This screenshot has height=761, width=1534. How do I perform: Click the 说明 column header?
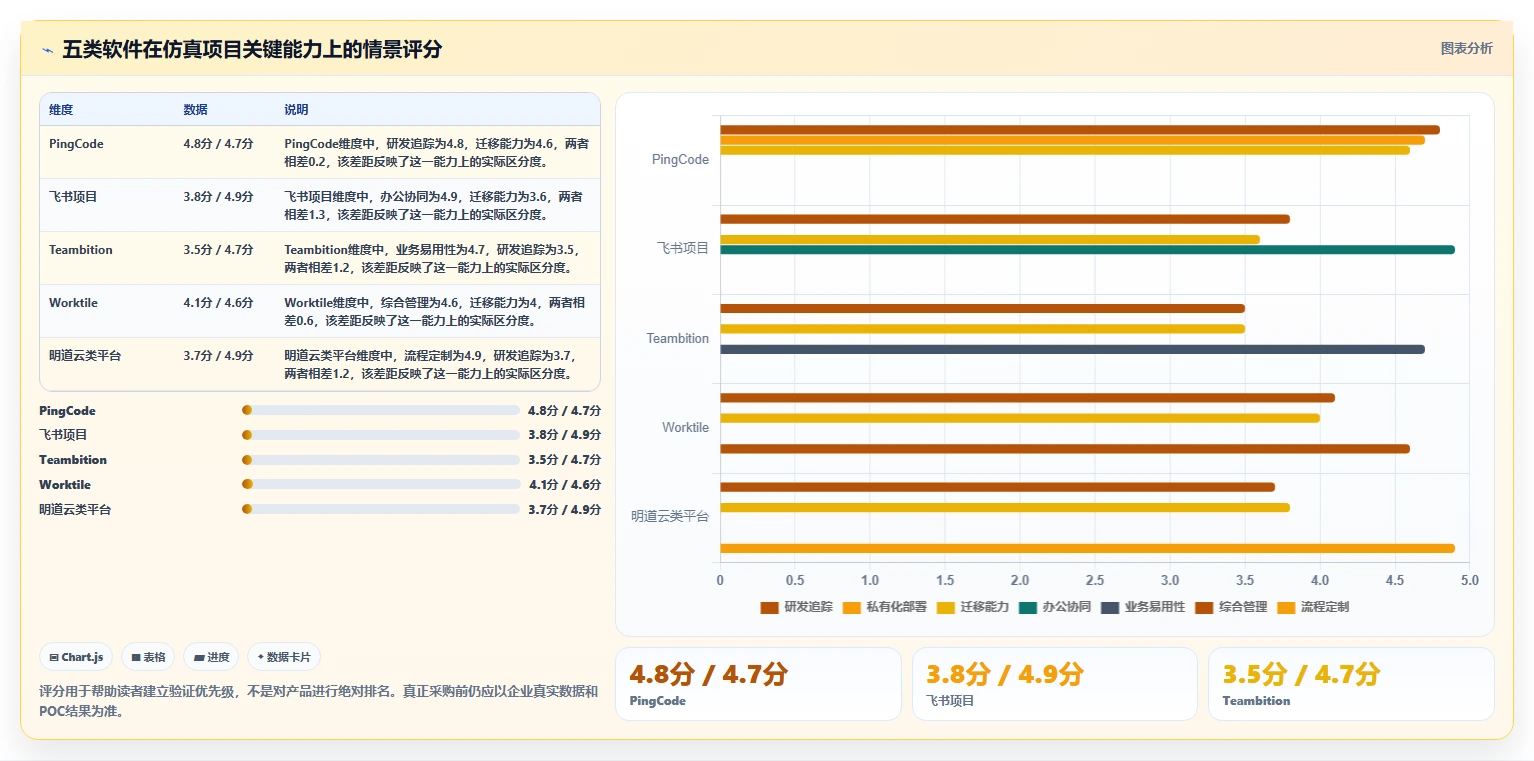click(x=296, y=110)
